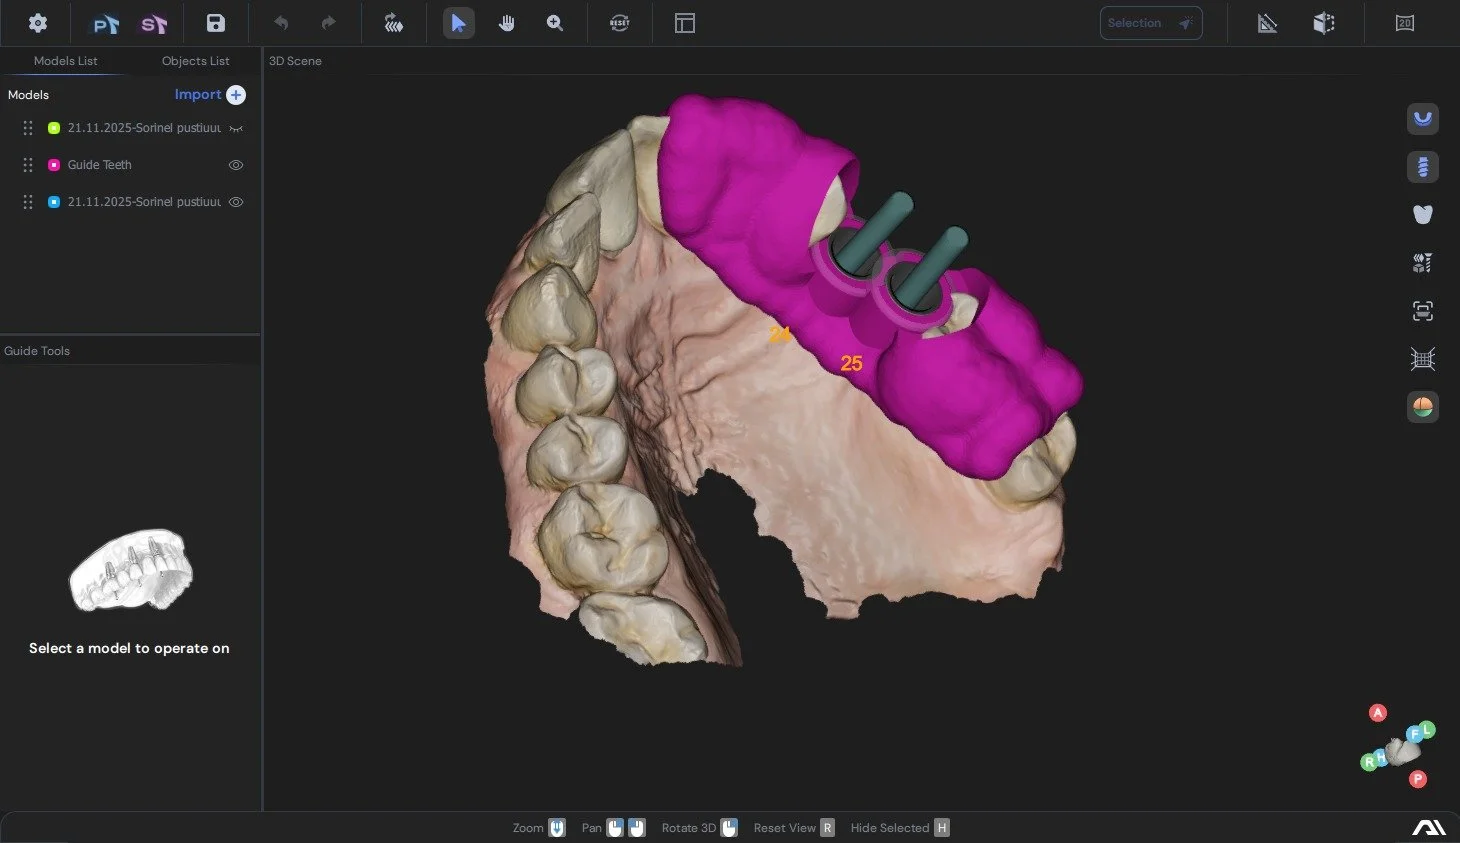The width and height of the screenshot is (1460, 843).
Task: Open the 3D Scene tab
Action: [x=294, y=60]
